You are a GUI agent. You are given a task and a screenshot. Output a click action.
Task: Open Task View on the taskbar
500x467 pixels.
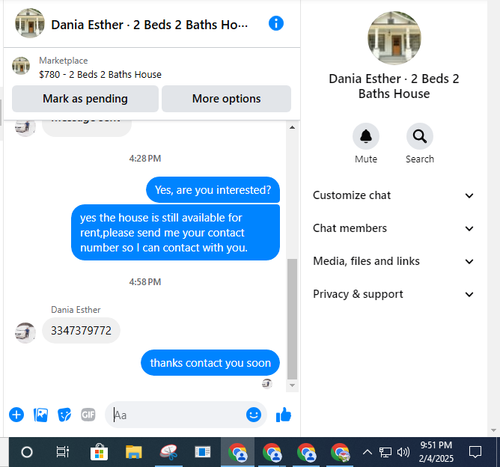(62, 452)
